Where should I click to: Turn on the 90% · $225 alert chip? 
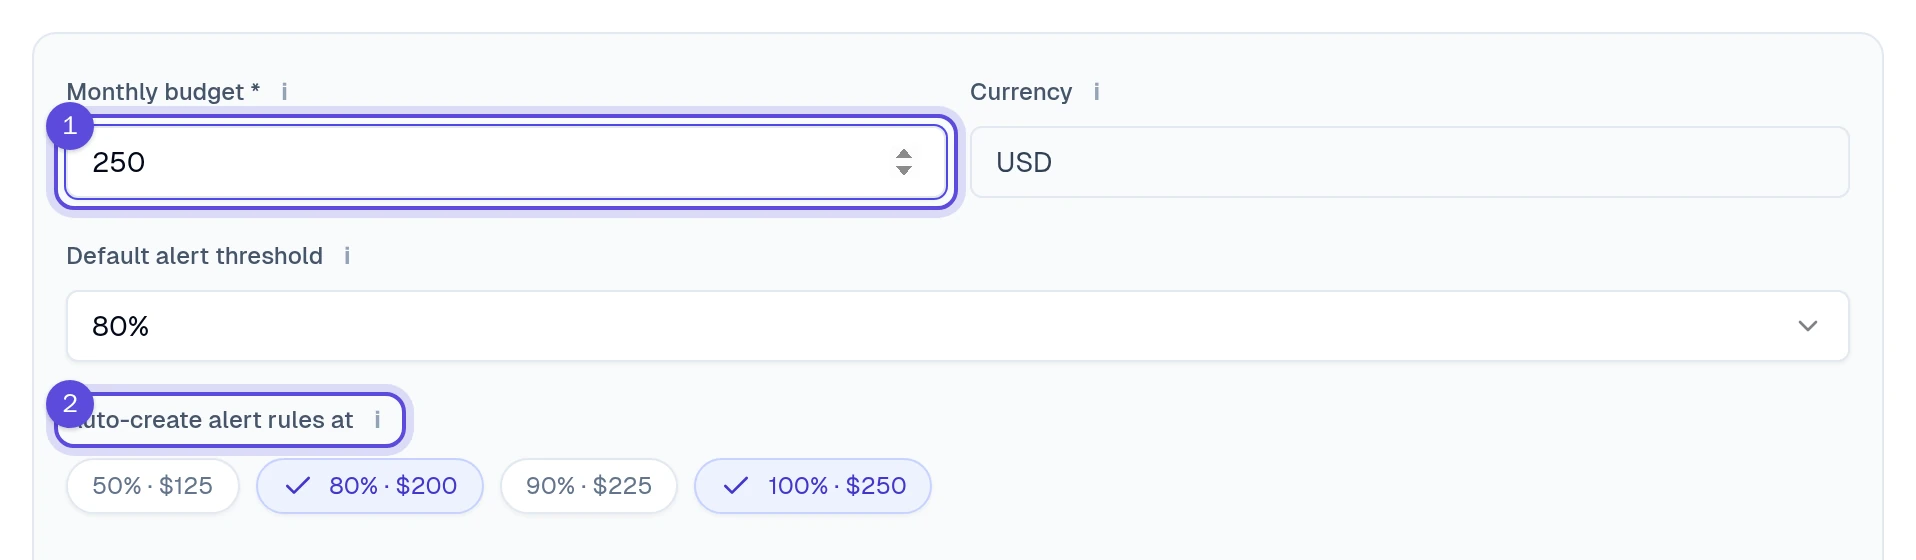tap(589, 486)
